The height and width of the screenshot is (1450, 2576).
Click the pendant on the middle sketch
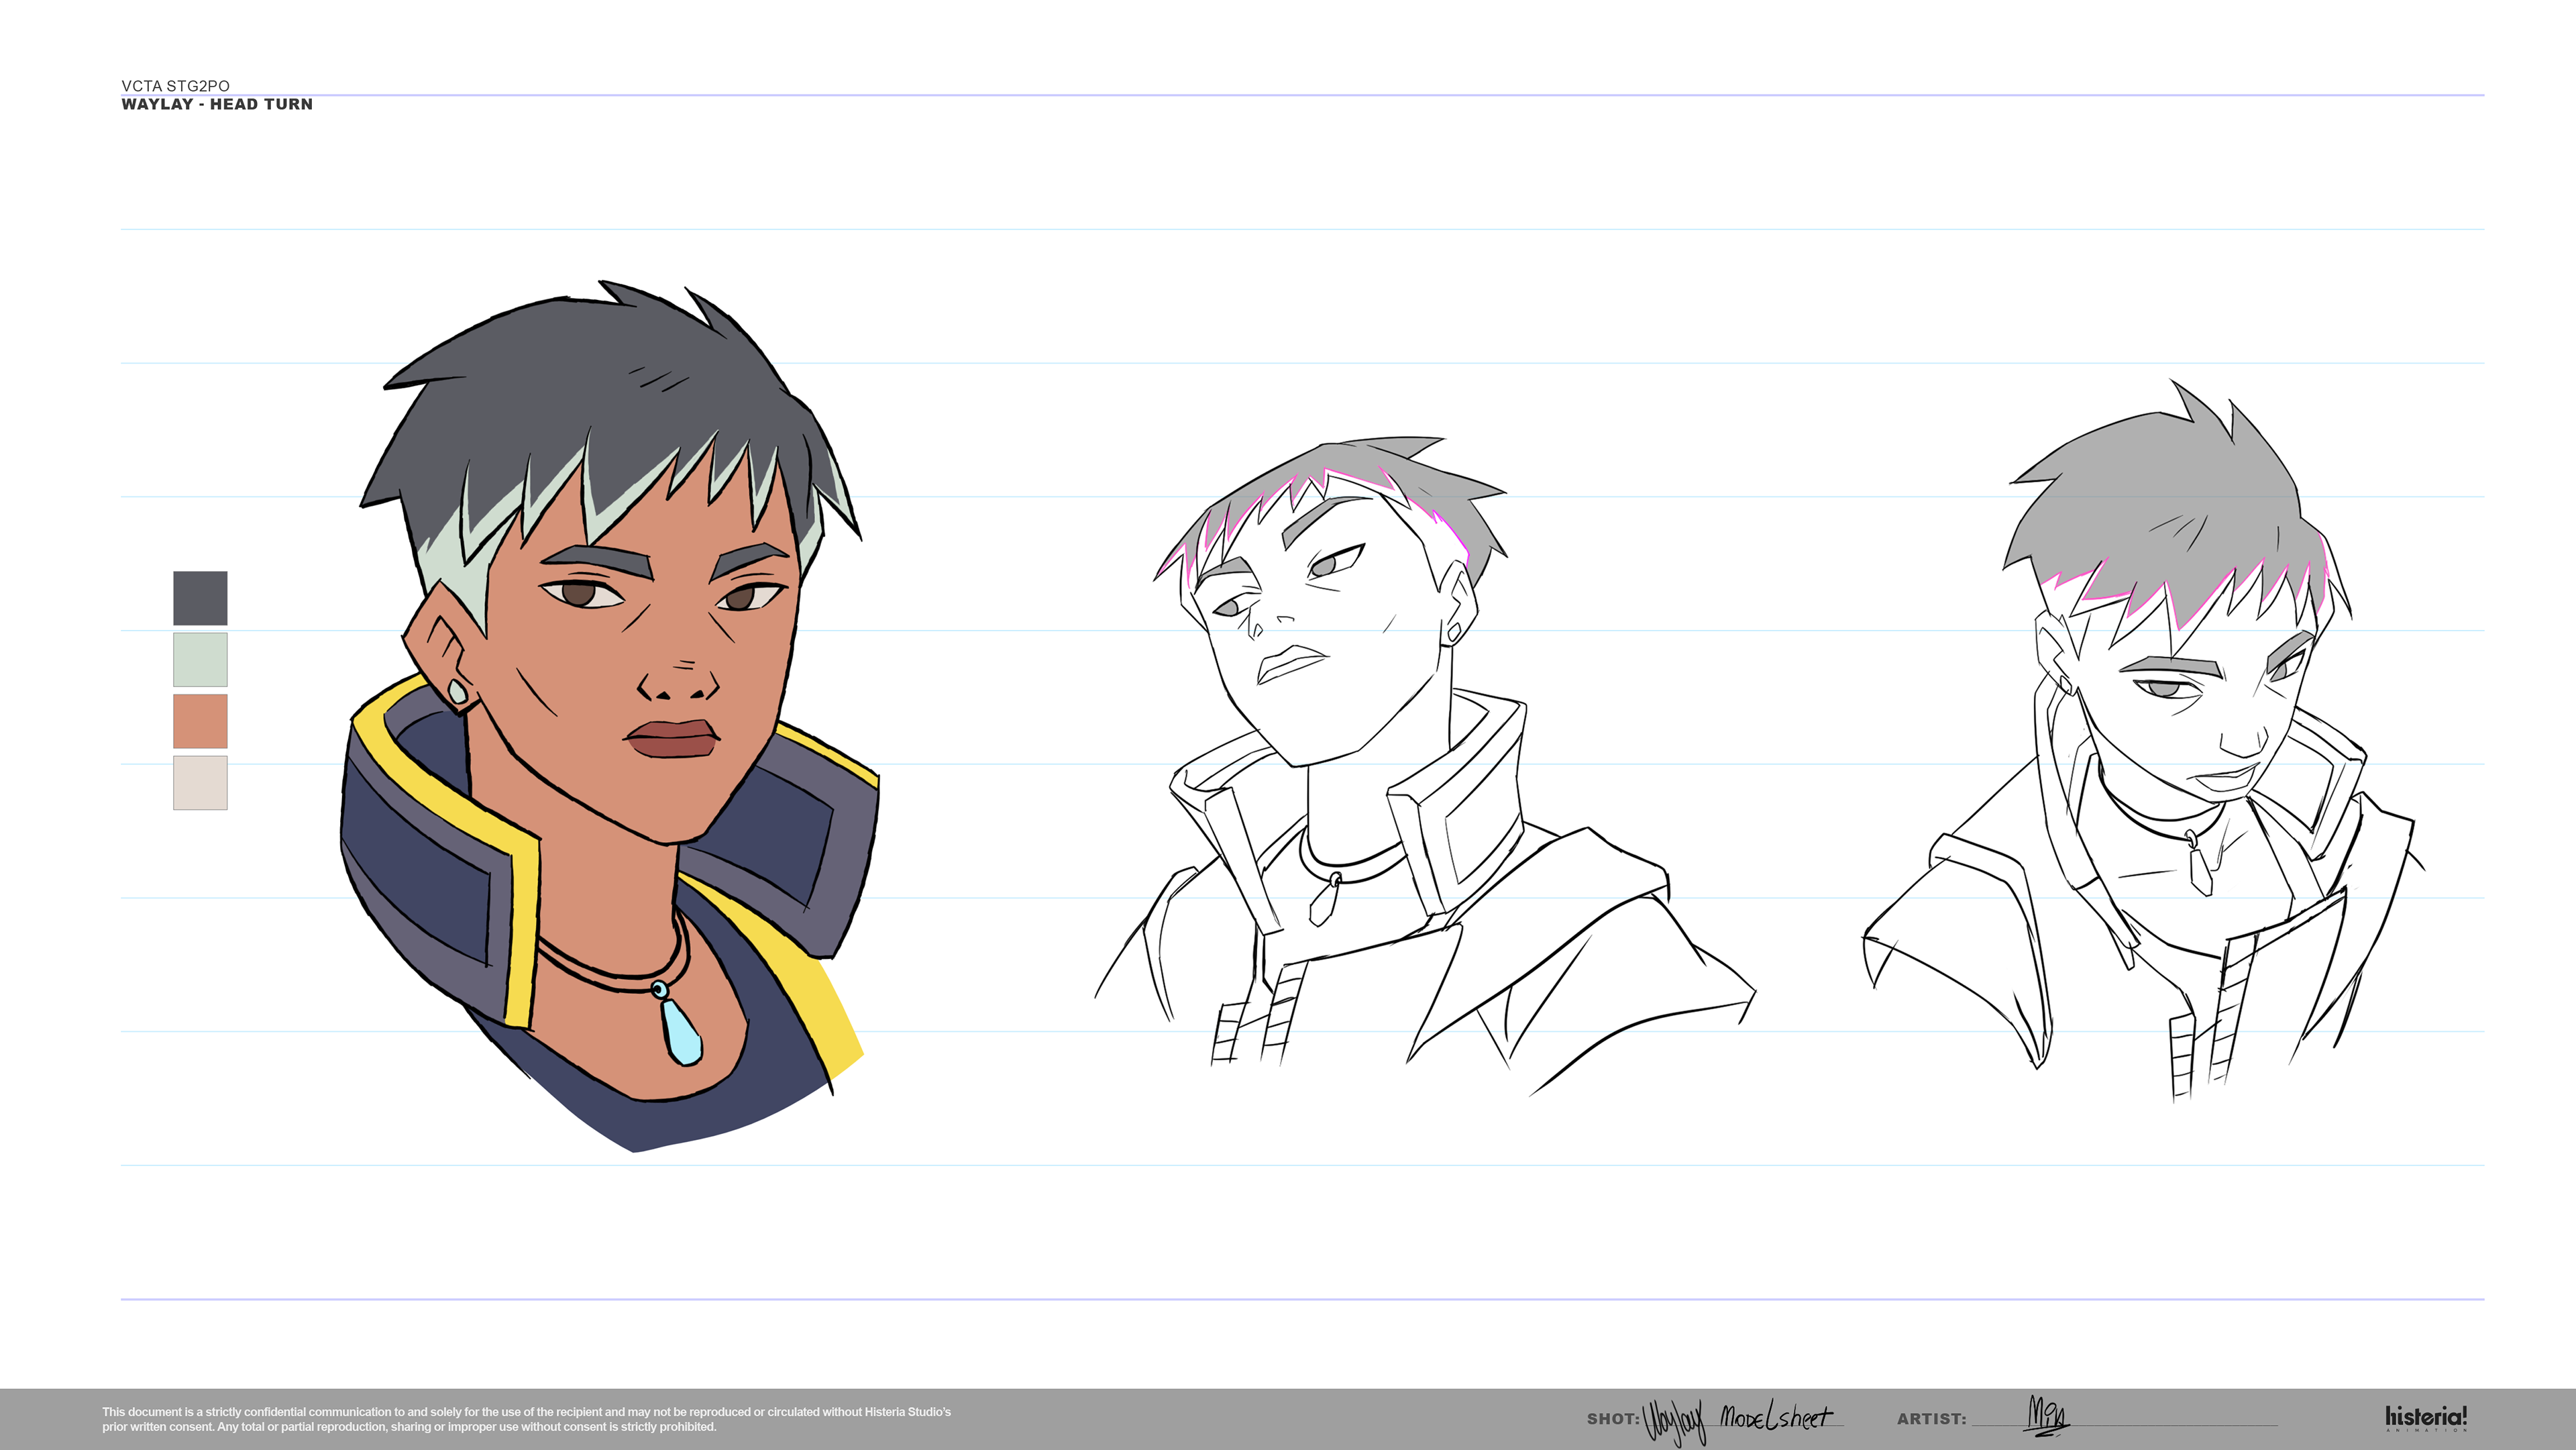(1323, 902)
